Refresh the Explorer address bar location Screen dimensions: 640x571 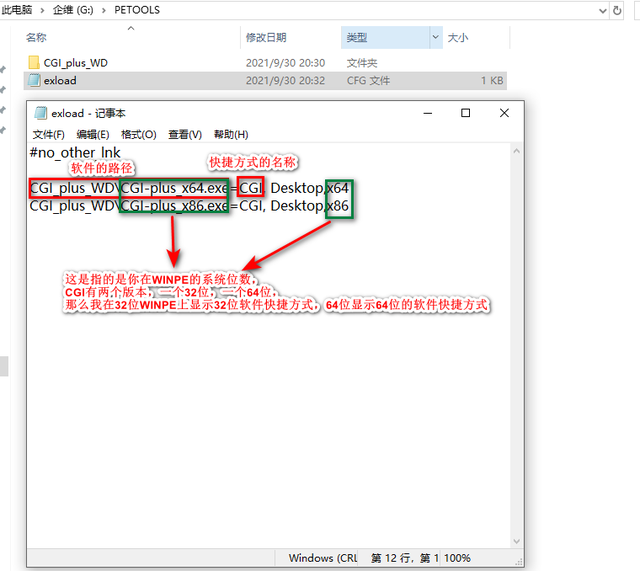click(617, 10)
